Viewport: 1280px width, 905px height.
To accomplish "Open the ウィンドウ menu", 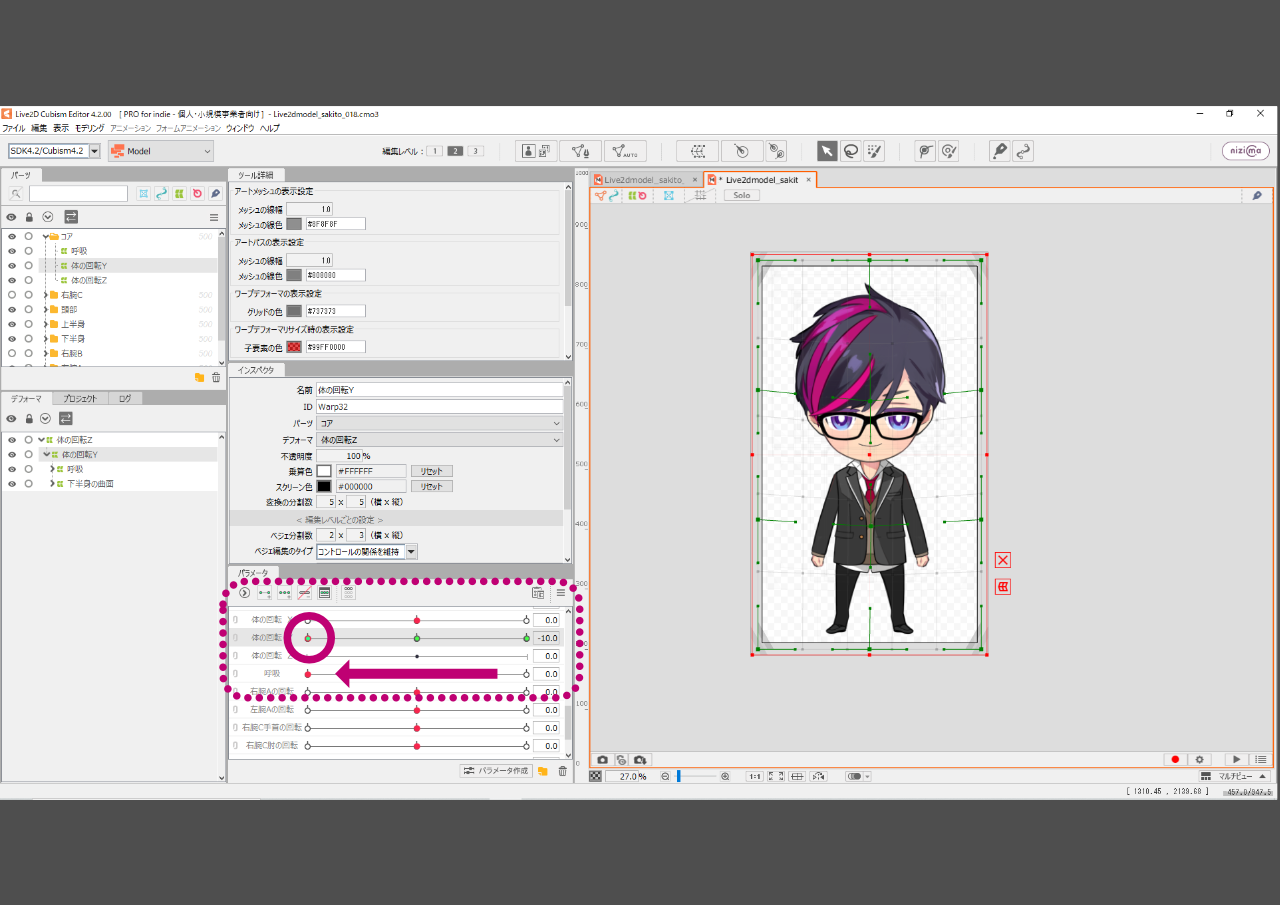I will [240, 128].
